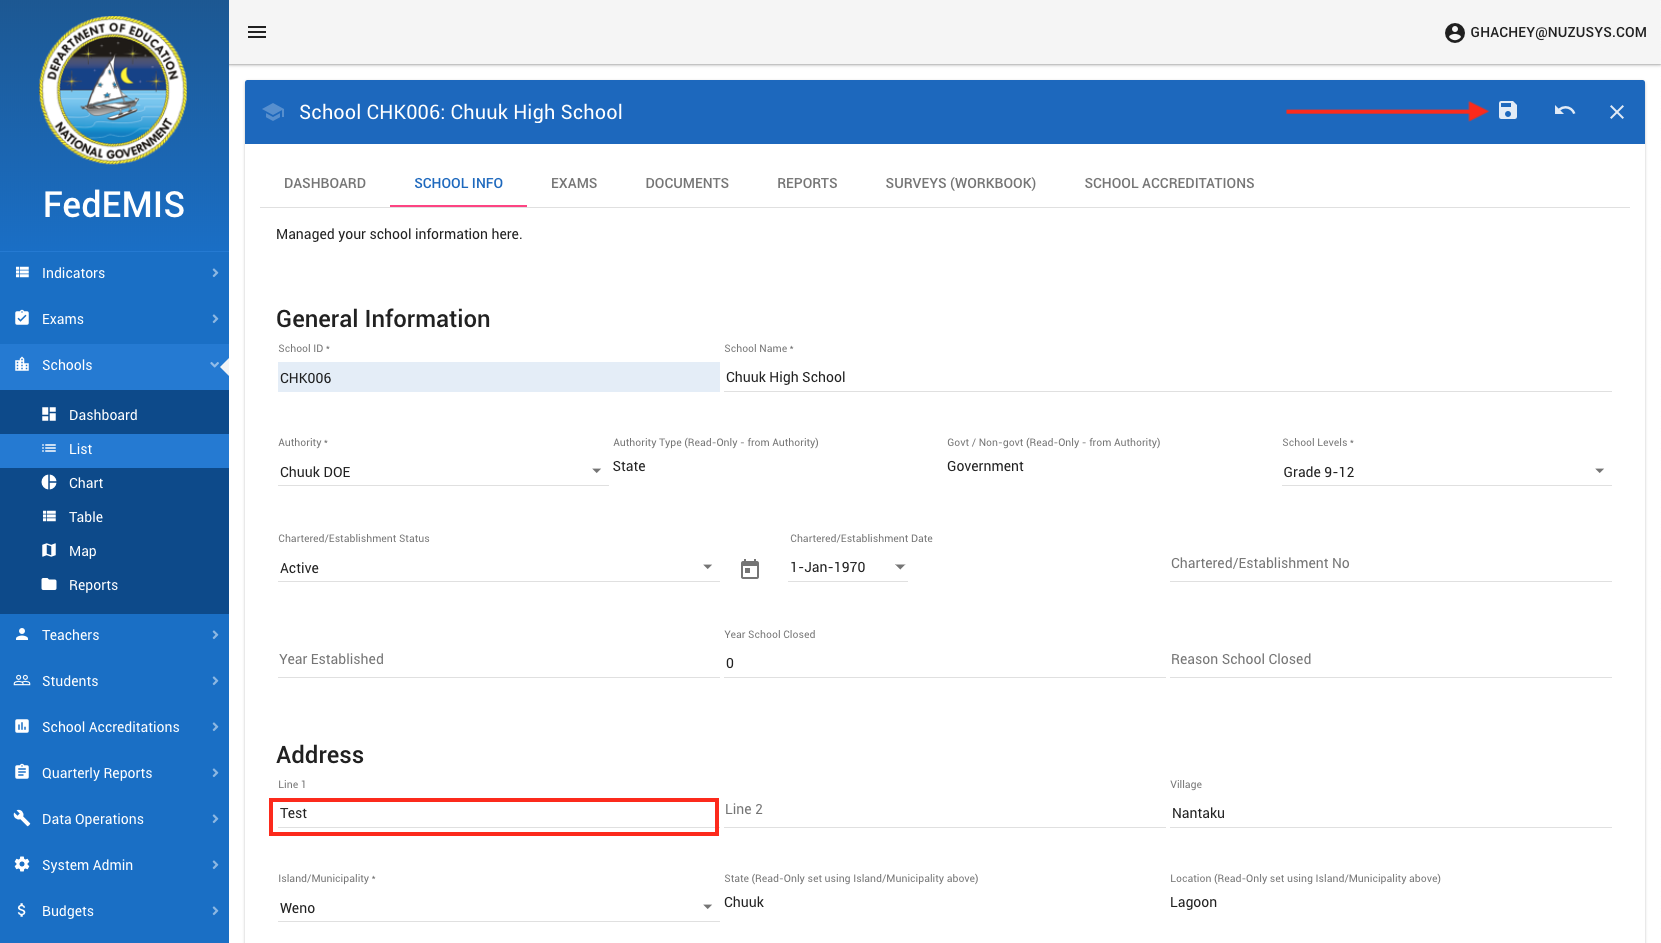Open Schools Dashboard in sidebar
Viewport: 1661px width, 943px height.
[102, 415]
